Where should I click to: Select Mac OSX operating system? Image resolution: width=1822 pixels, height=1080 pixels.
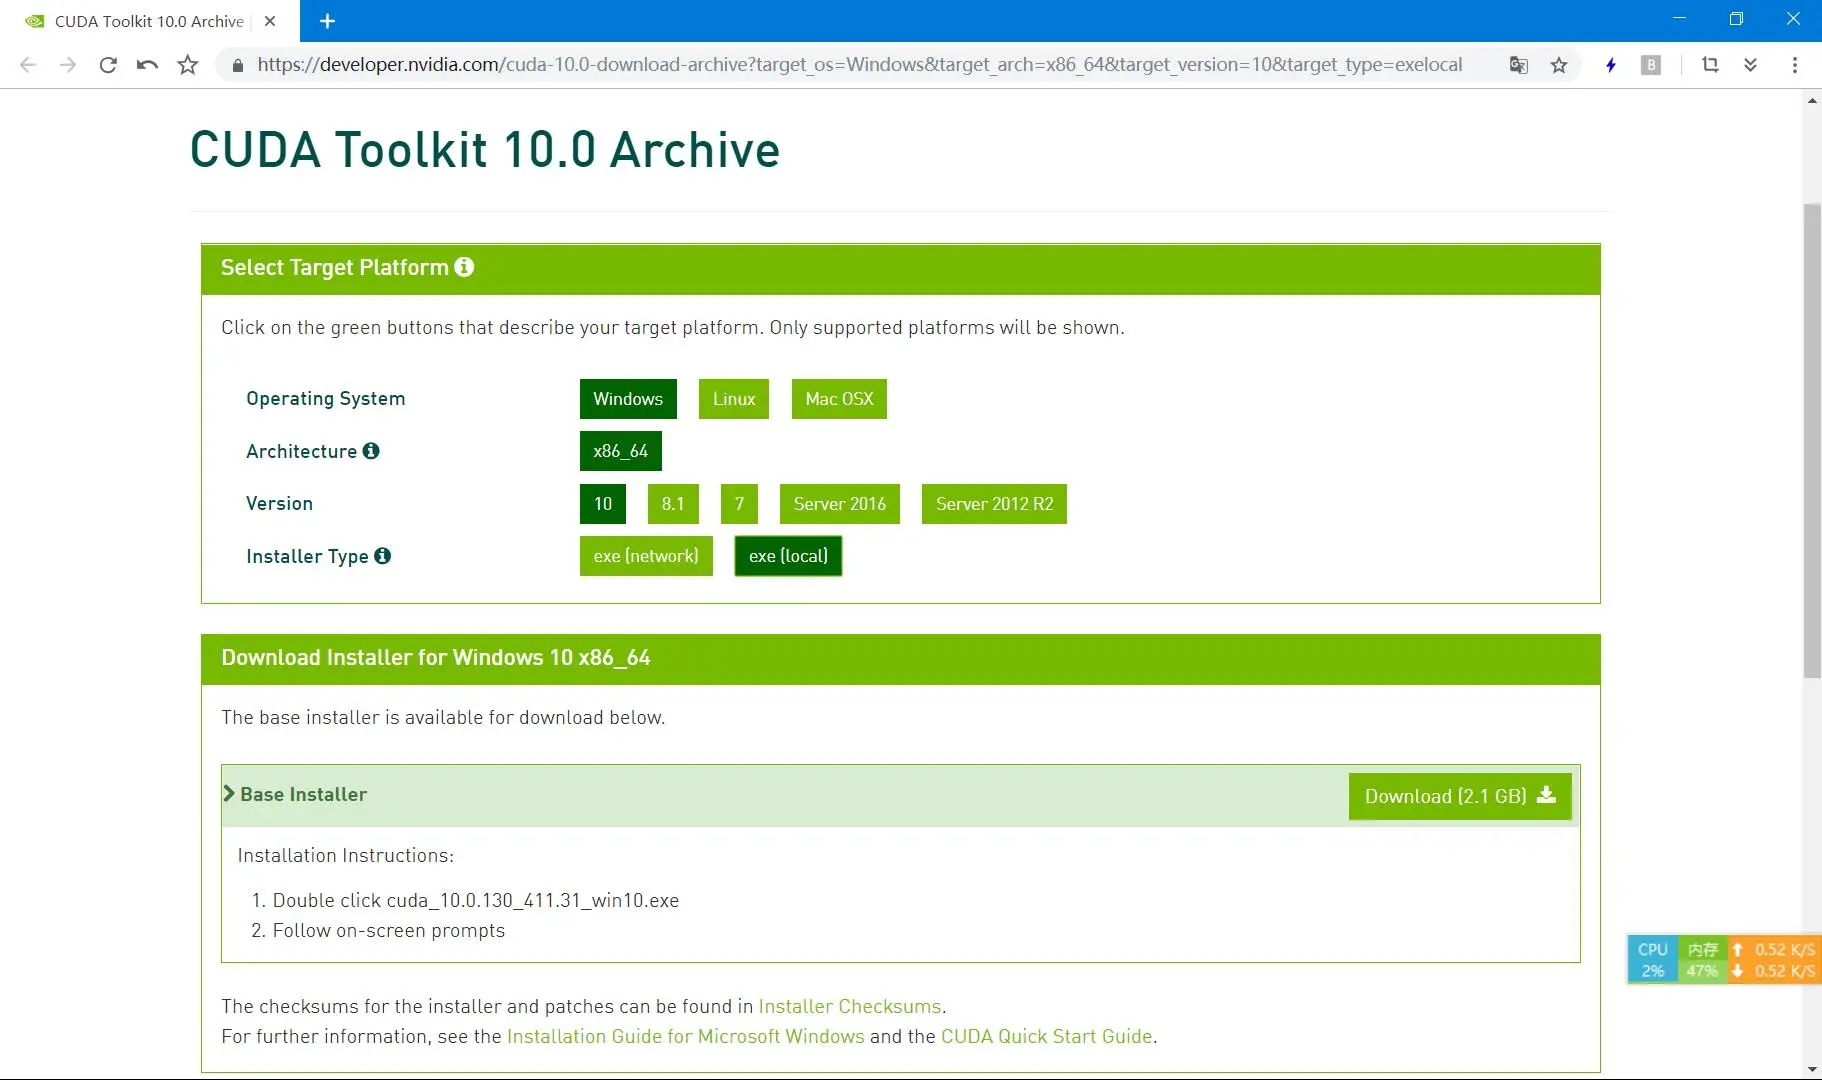click(839, 399)
